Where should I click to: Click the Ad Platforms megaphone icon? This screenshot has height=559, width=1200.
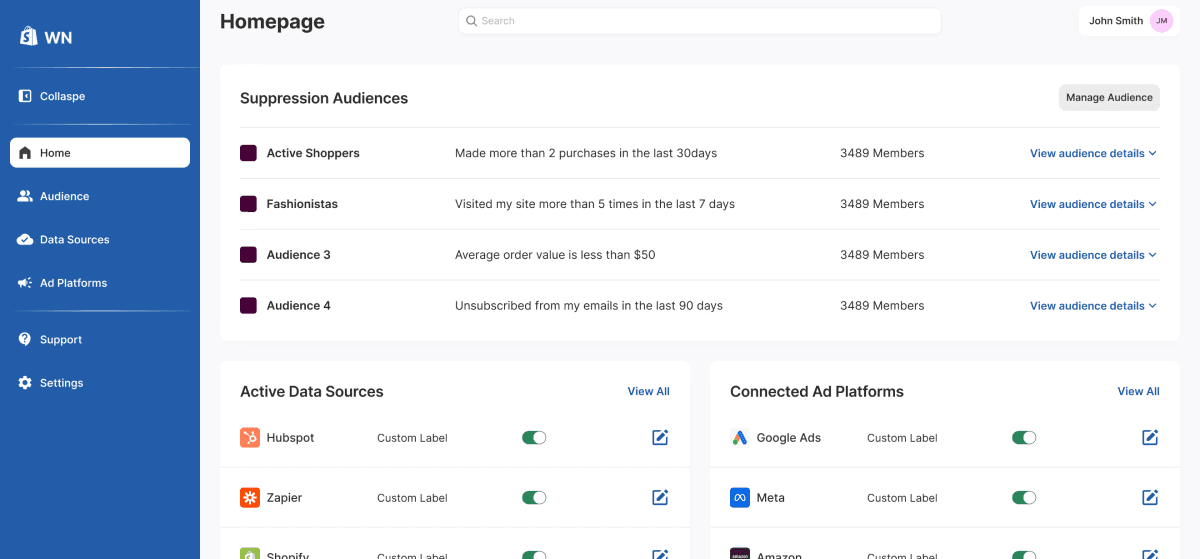[x=25, y=283]
